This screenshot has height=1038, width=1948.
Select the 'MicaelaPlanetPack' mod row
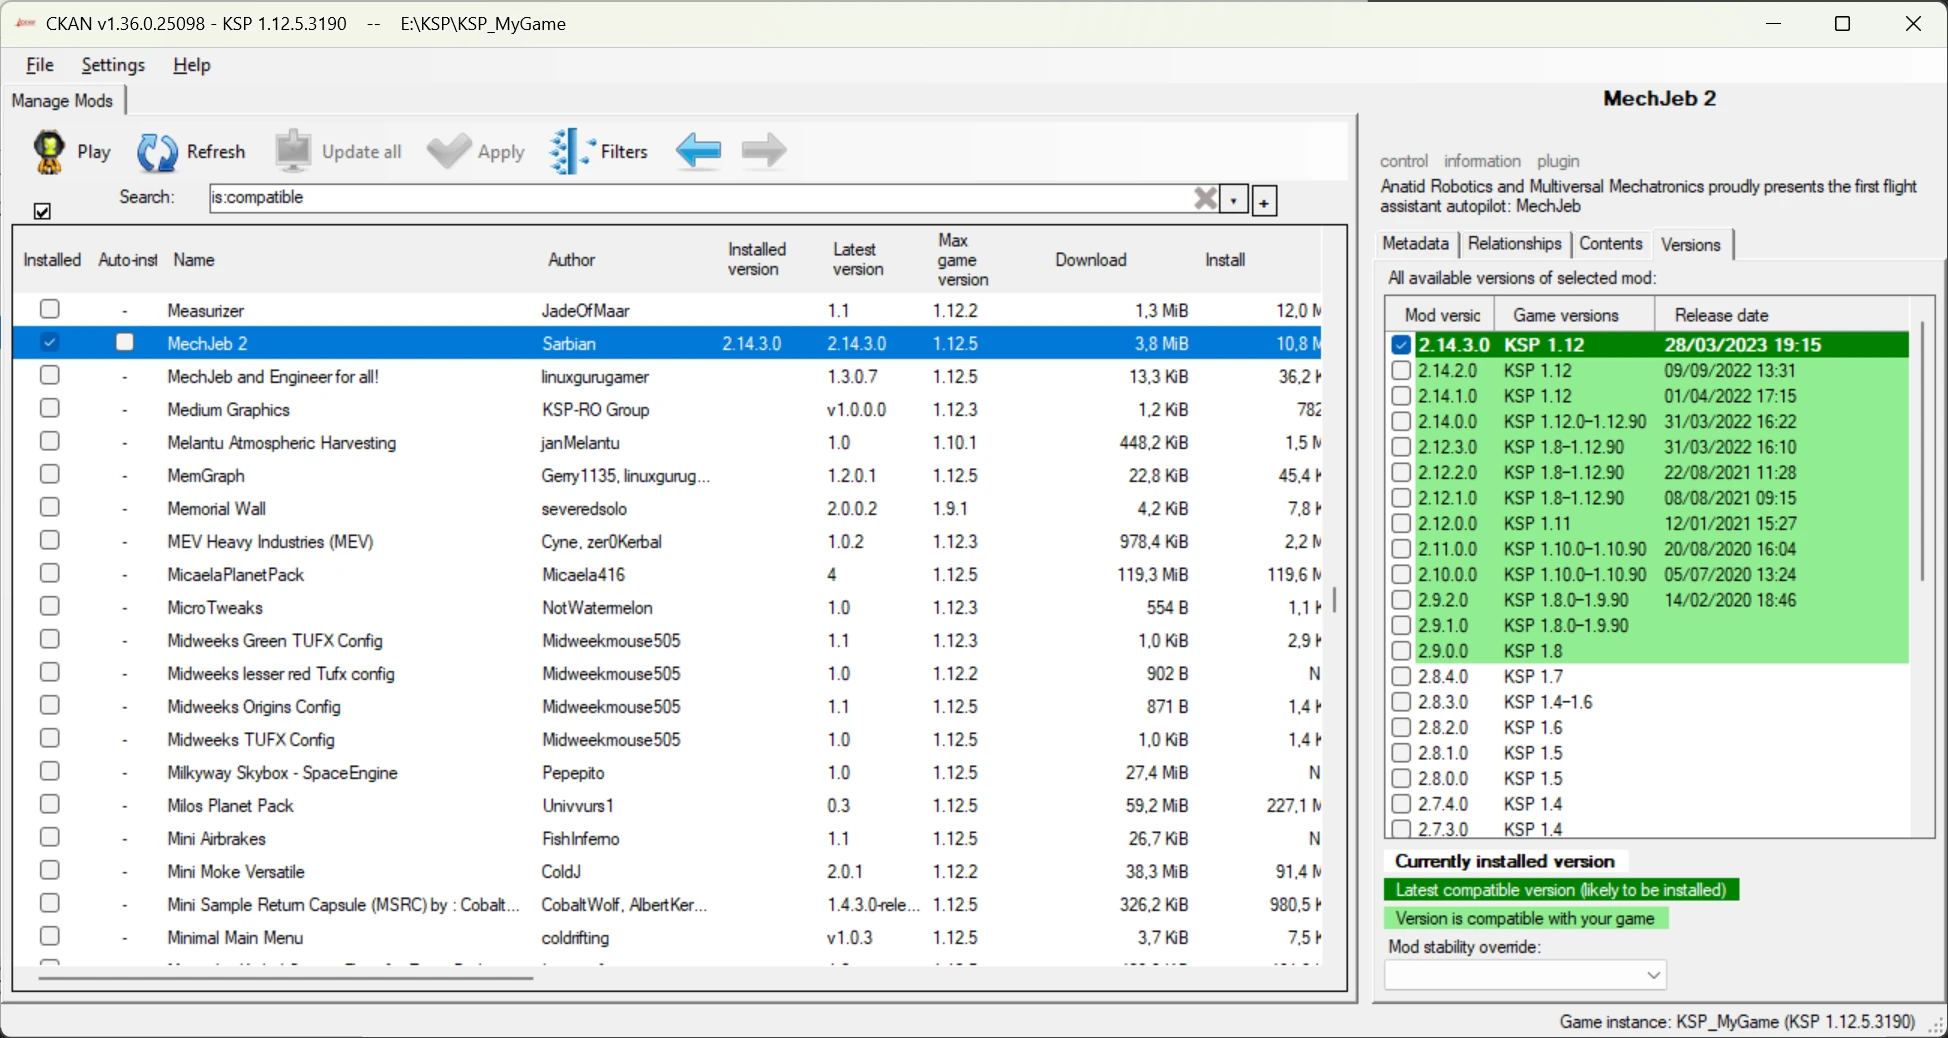pos(666,574)
